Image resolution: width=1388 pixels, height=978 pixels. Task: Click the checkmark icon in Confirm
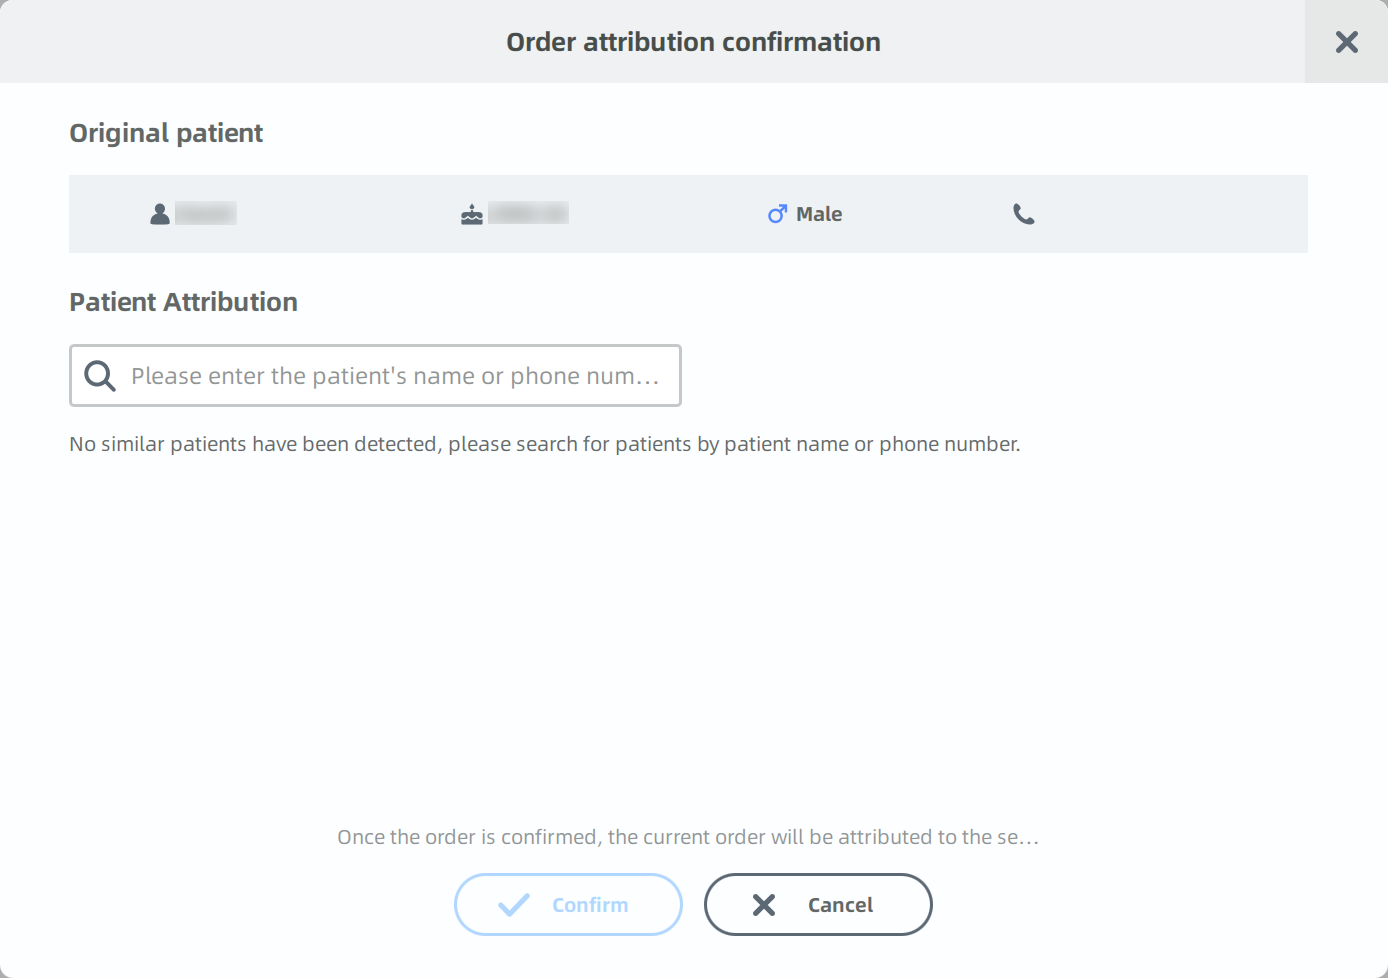point(514,905)
